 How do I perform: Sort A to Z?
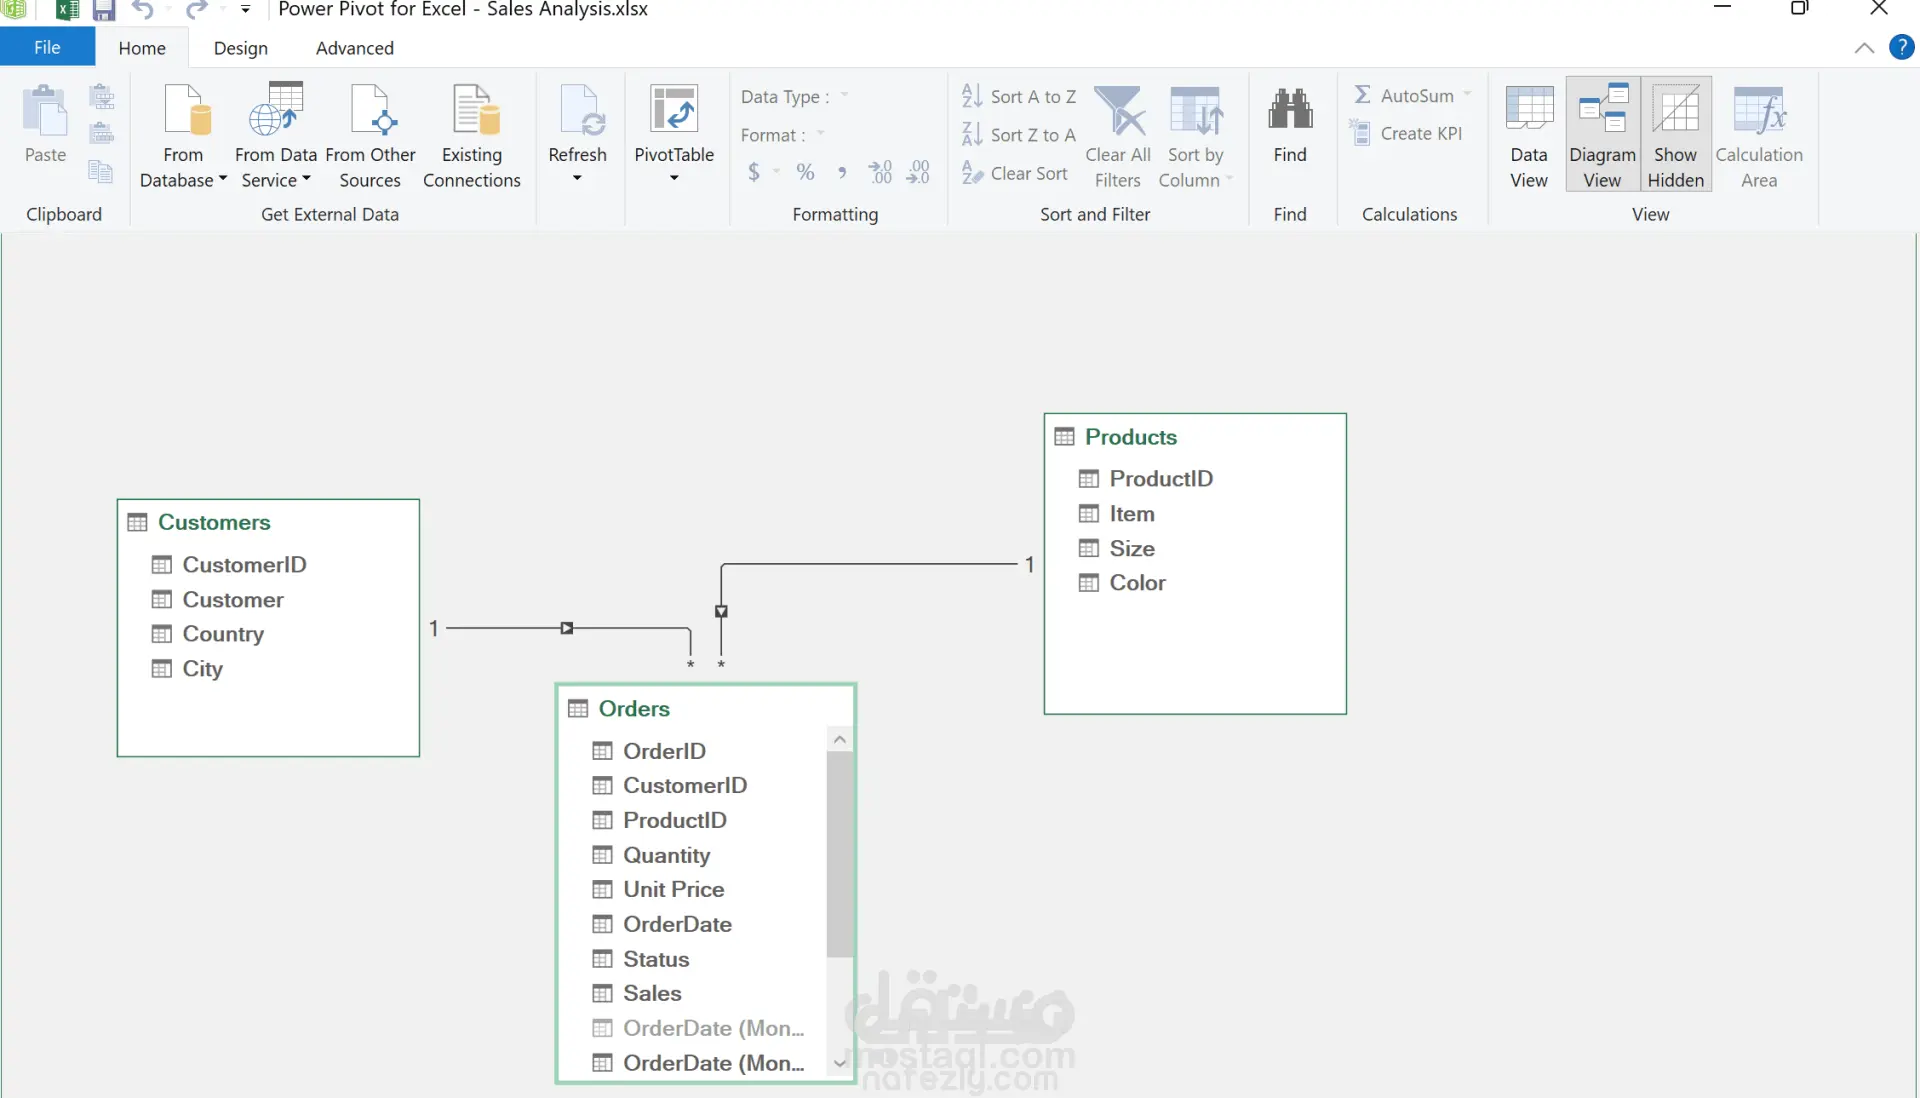tap(1018, 96)
